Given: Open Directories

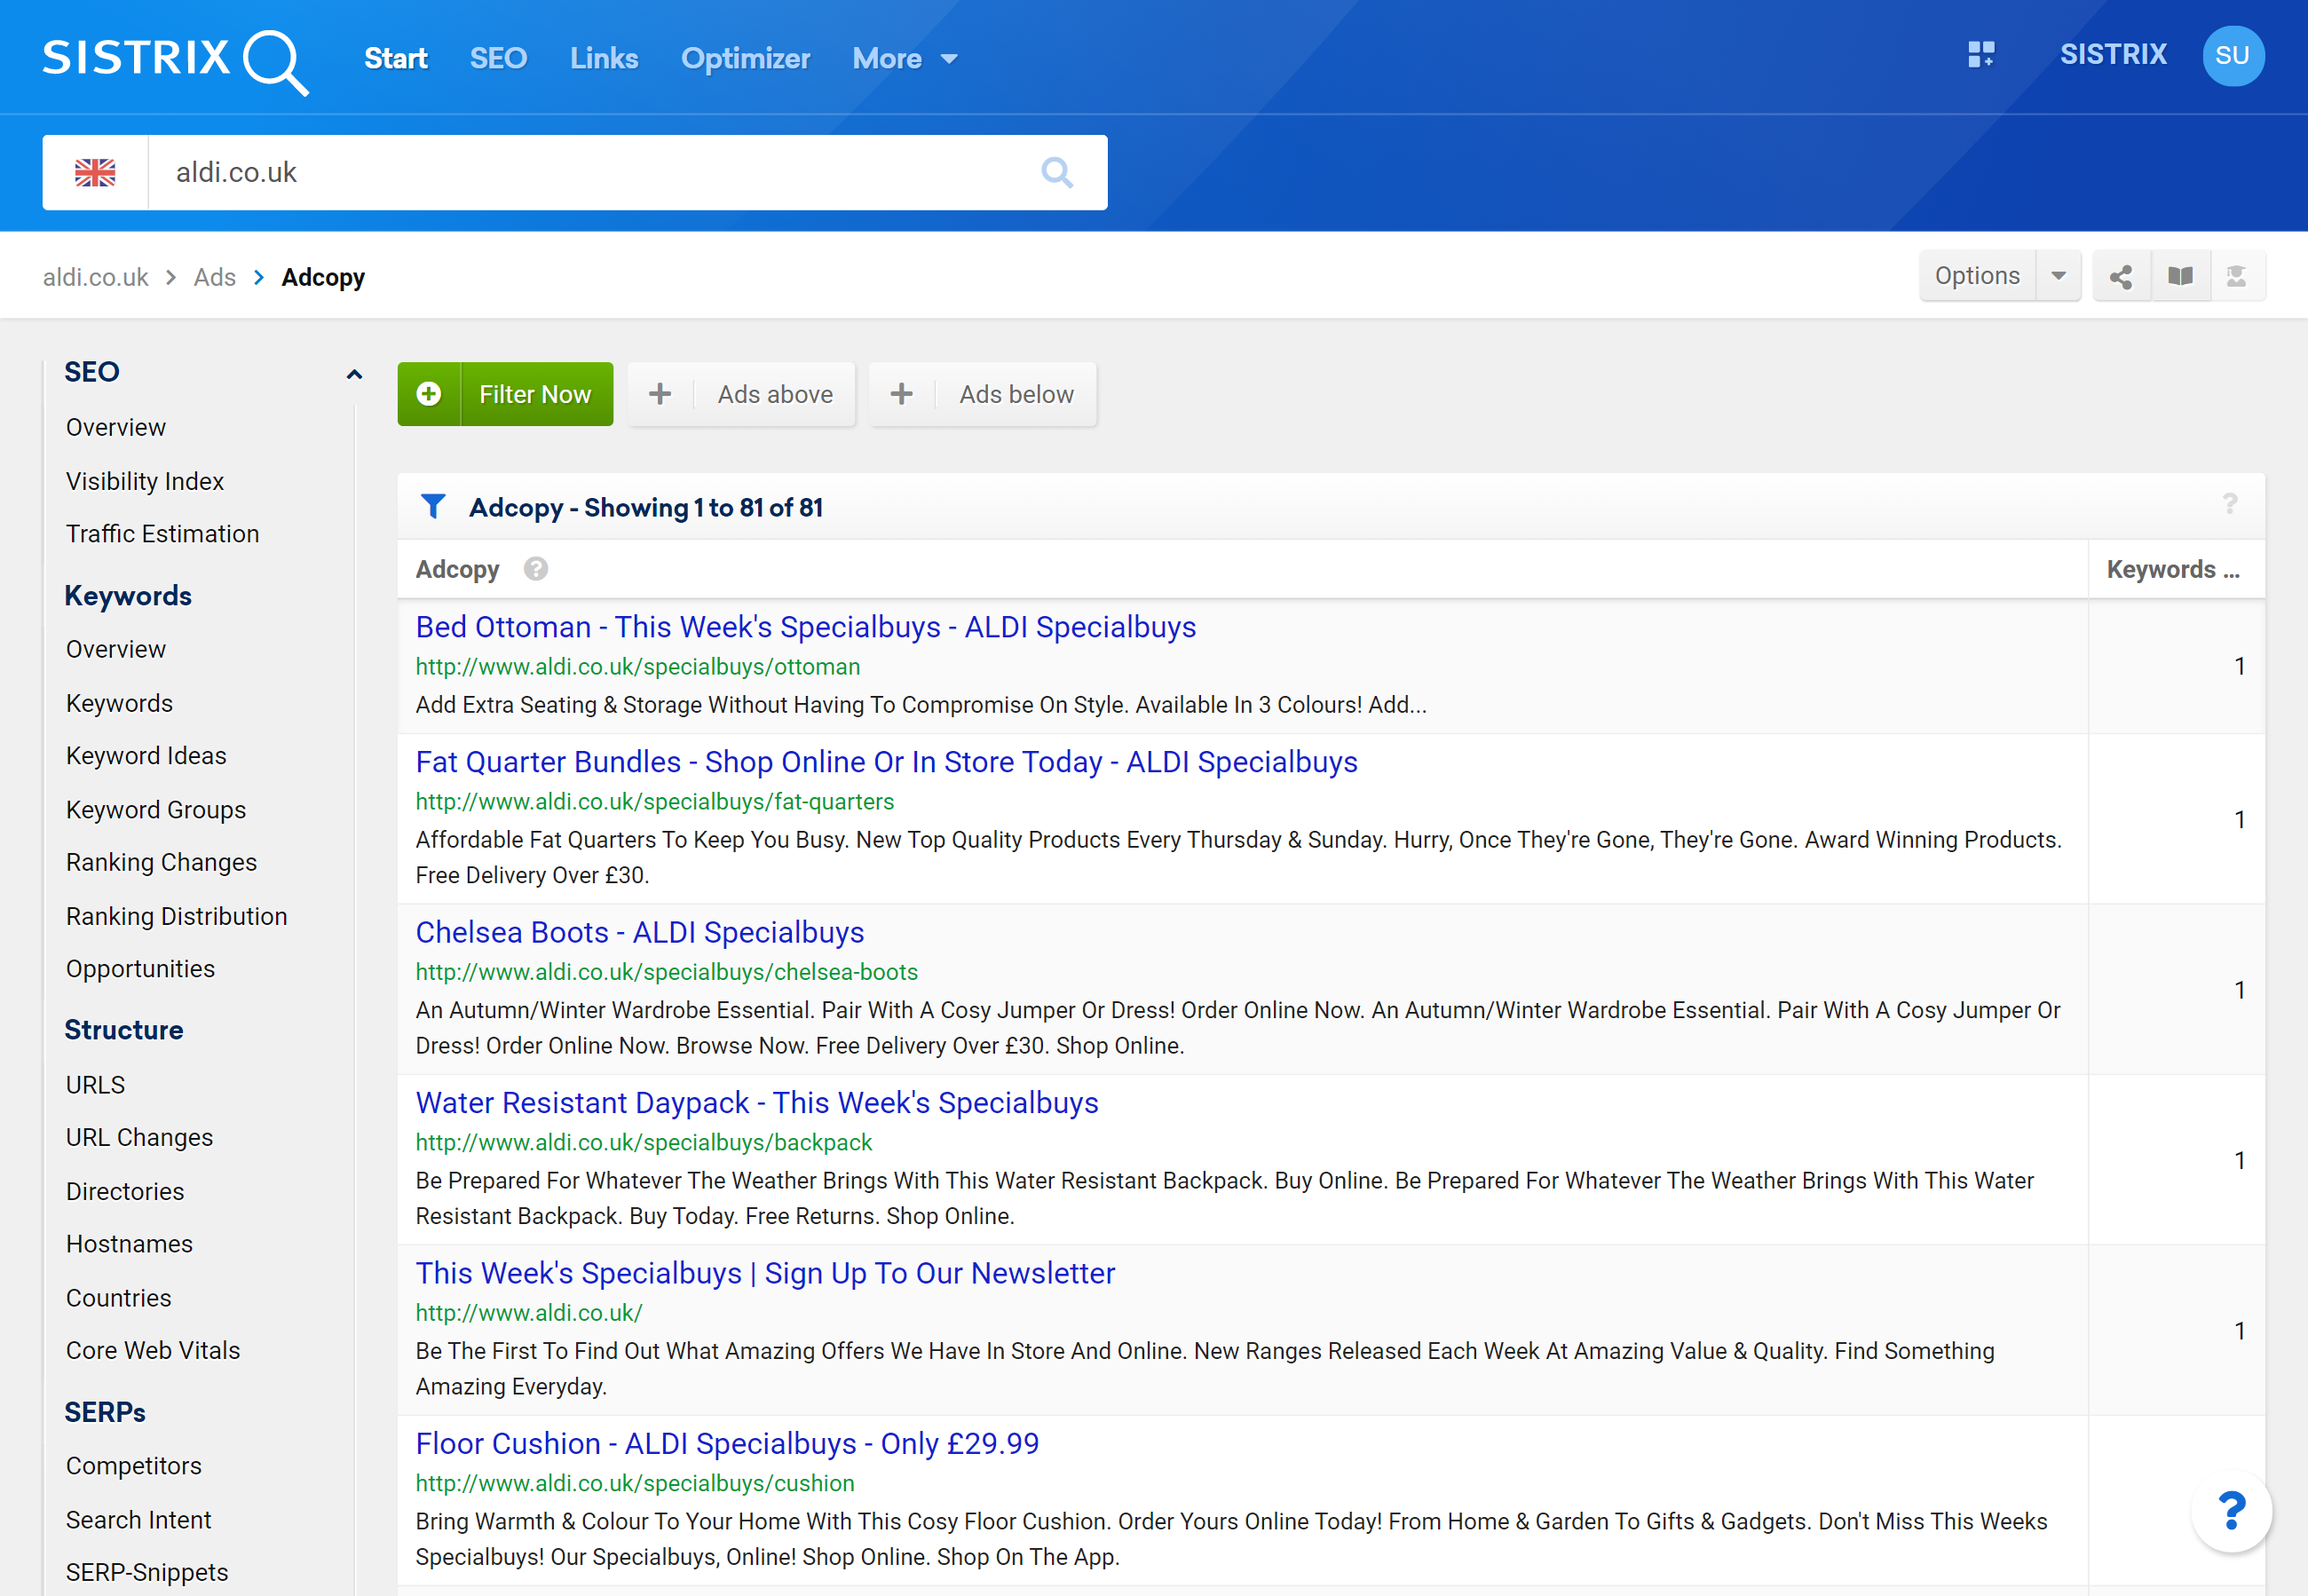Looking at the screenshot, I should coord(125,1191).
